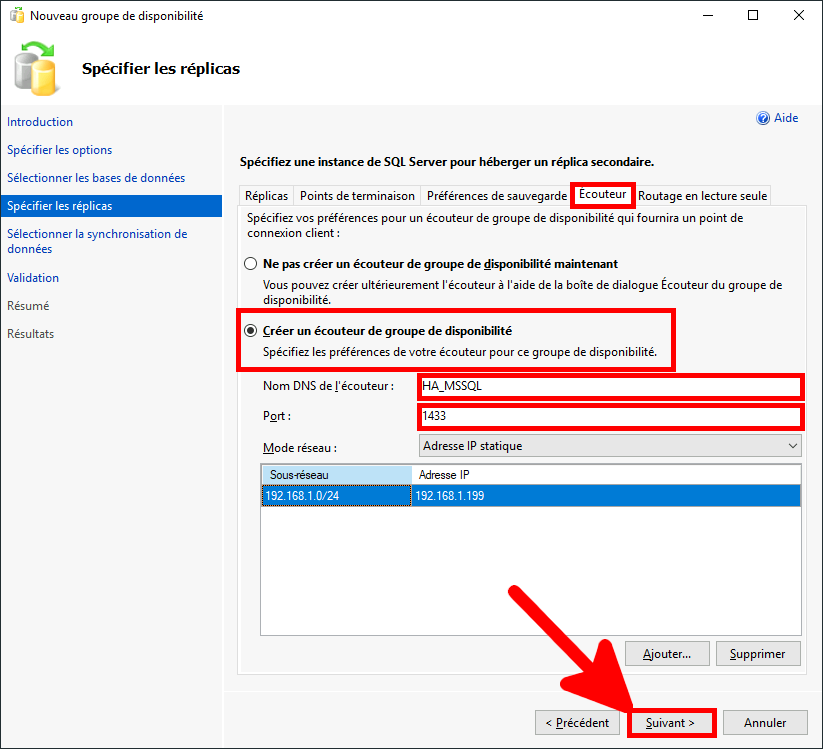Expand the Mode réseau dropdown

coord(610,446)
